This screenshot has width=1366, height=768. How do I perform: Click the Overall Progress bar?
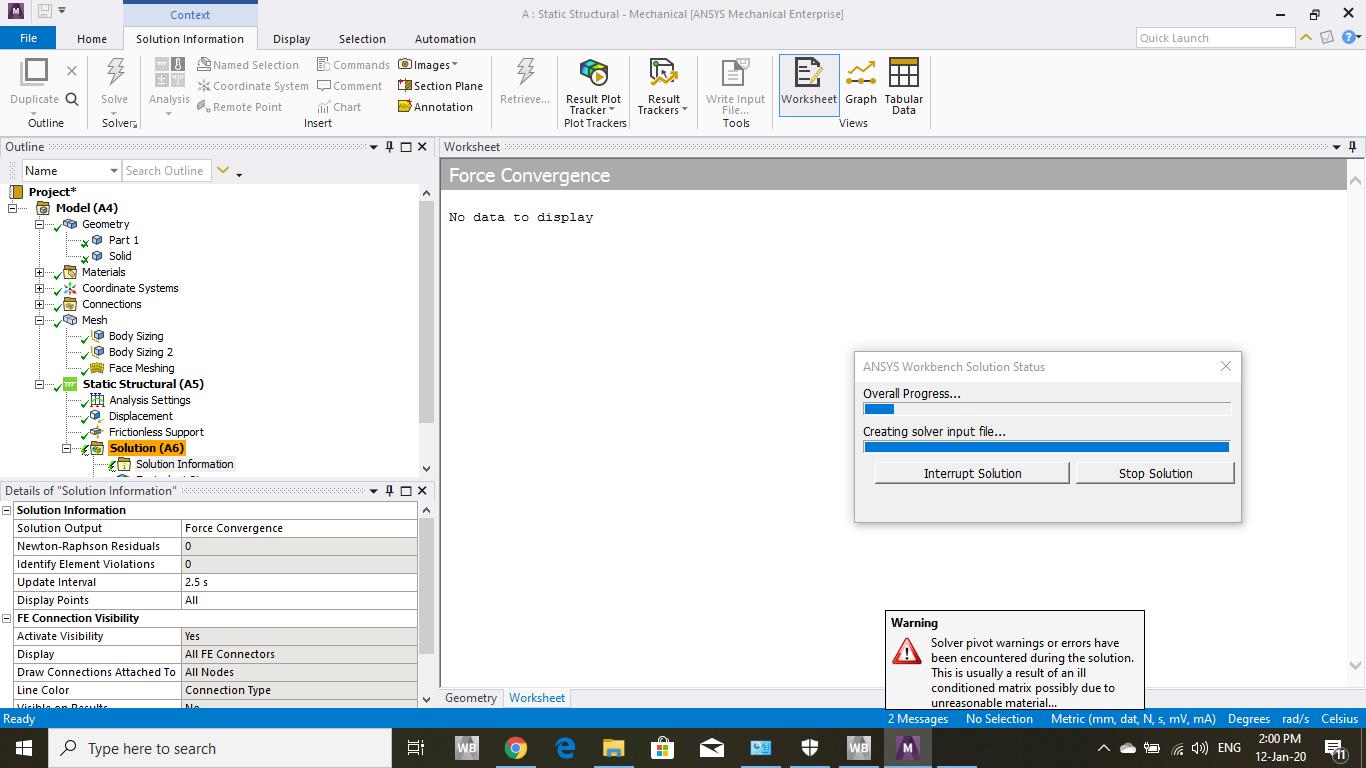click(1046, 409)
